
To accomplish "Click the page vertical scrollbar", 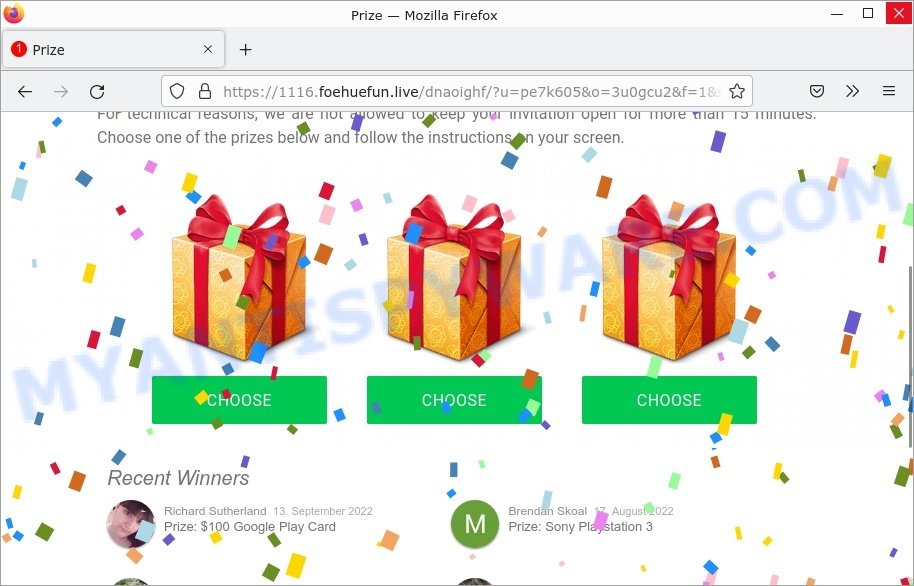I will [910, 349].
